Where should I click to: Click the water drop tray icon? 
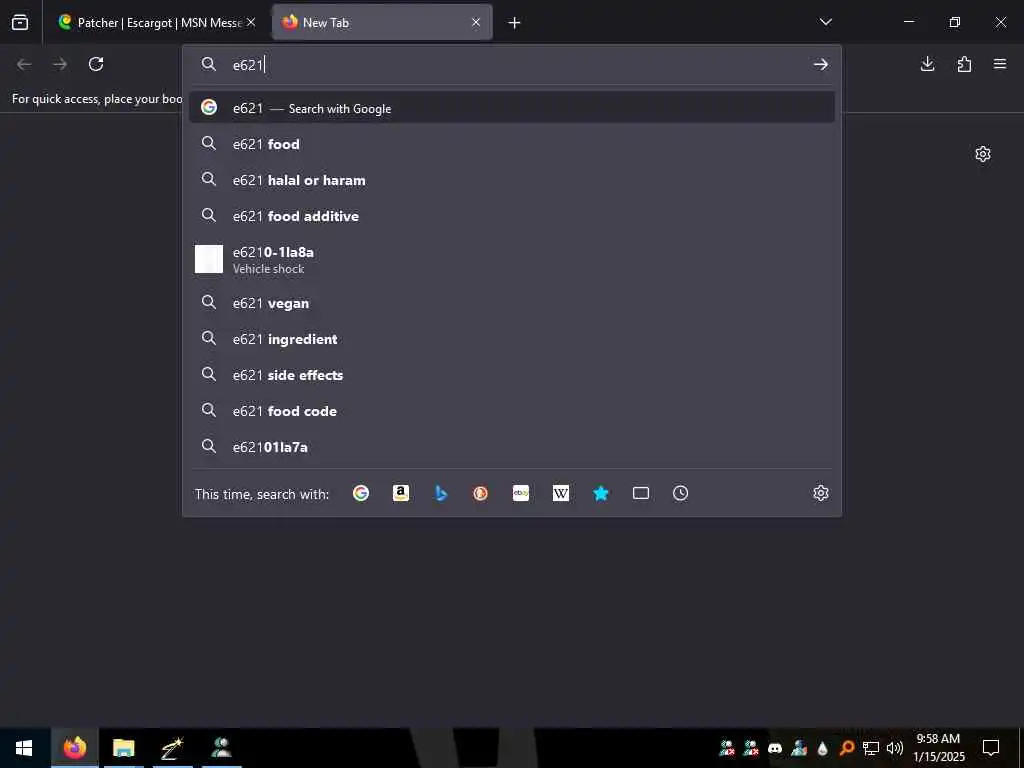click(x=823, y=748)
